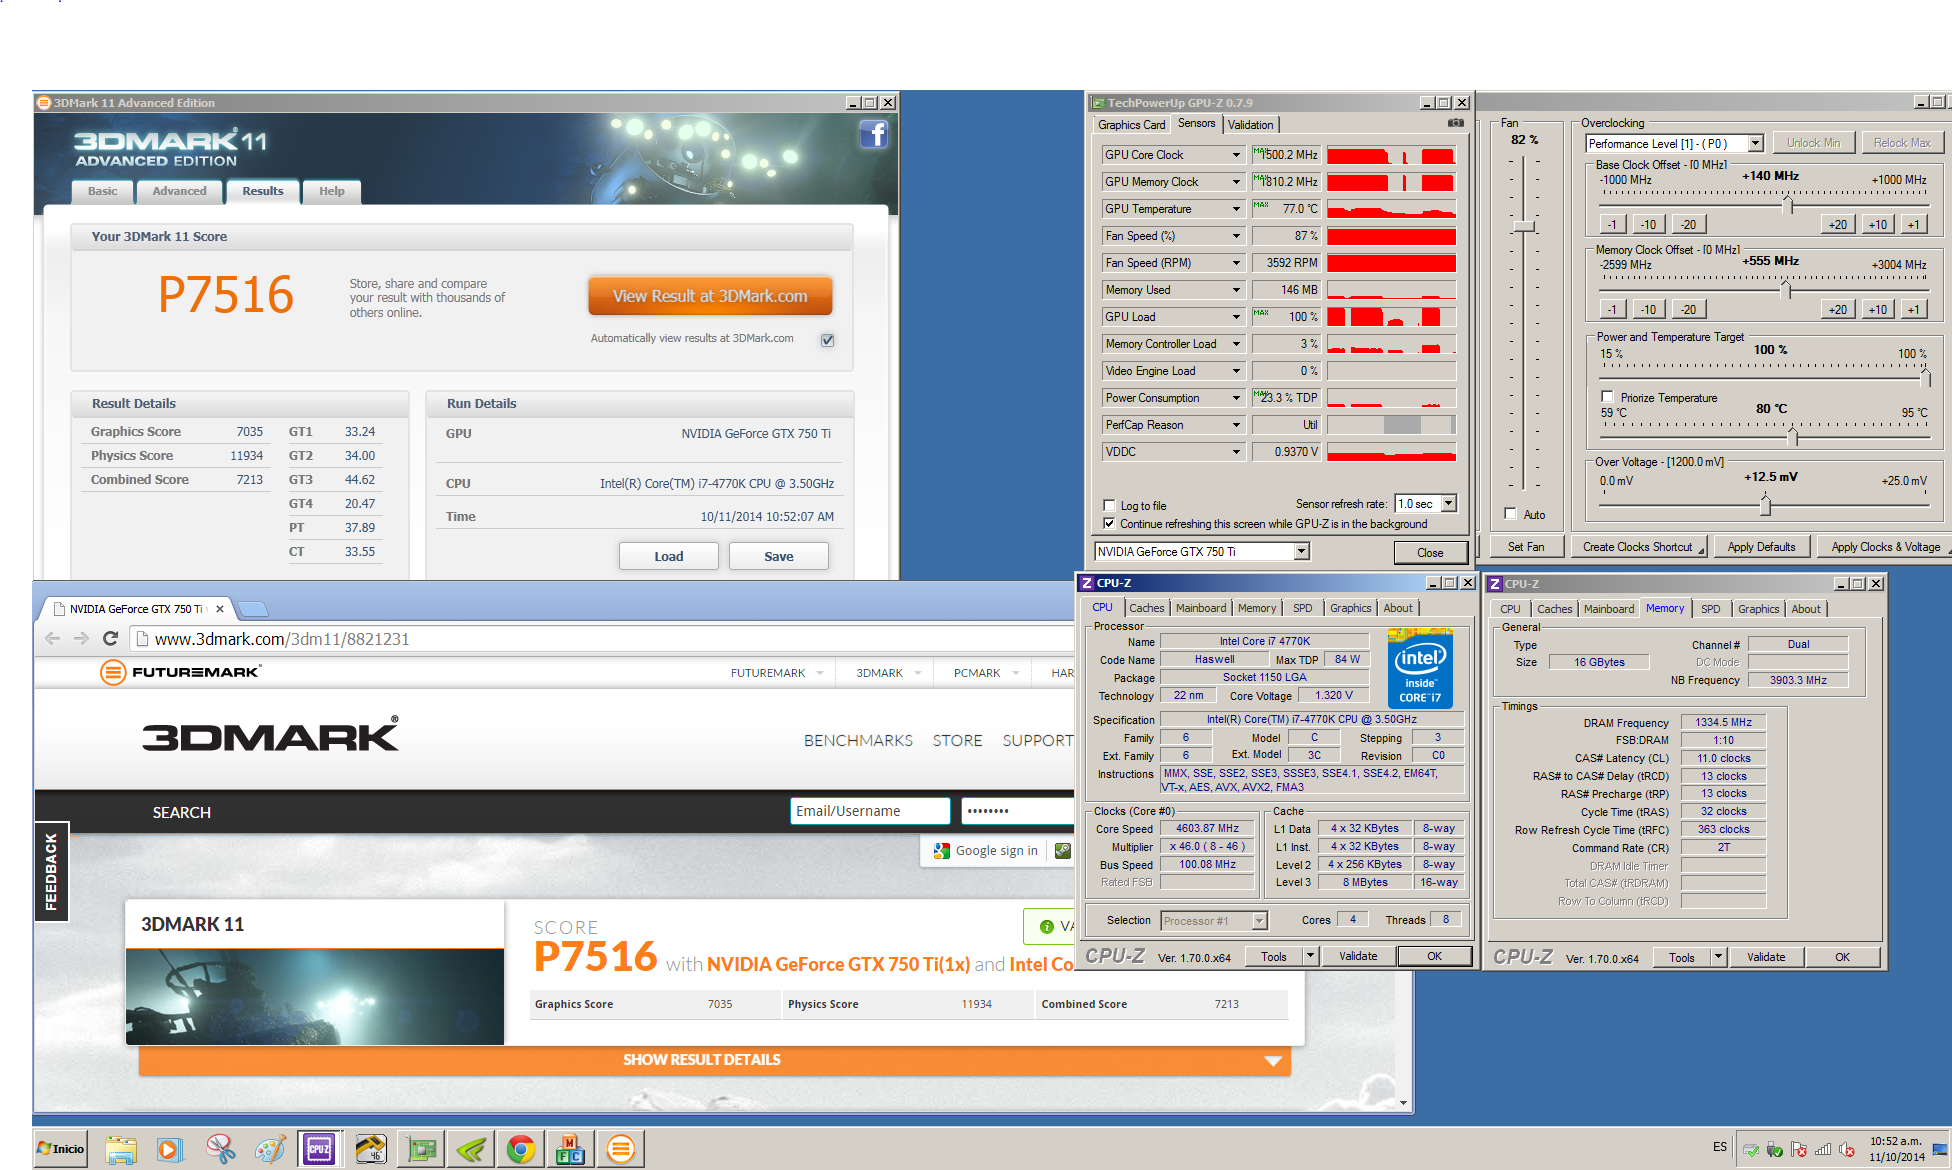Switch to Advanced tab in 3DMark 11
This screenshot has width=1952, height=1170.
point(179,191)
